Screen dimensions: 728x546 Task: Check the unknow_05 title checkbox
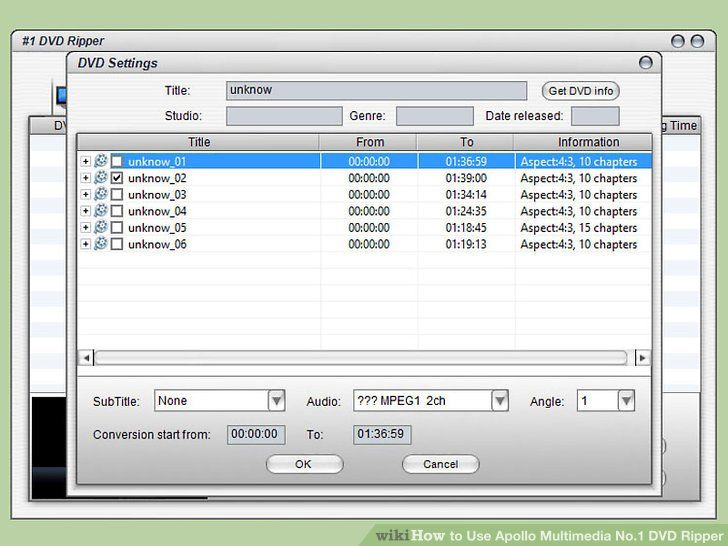coord(117,228)
